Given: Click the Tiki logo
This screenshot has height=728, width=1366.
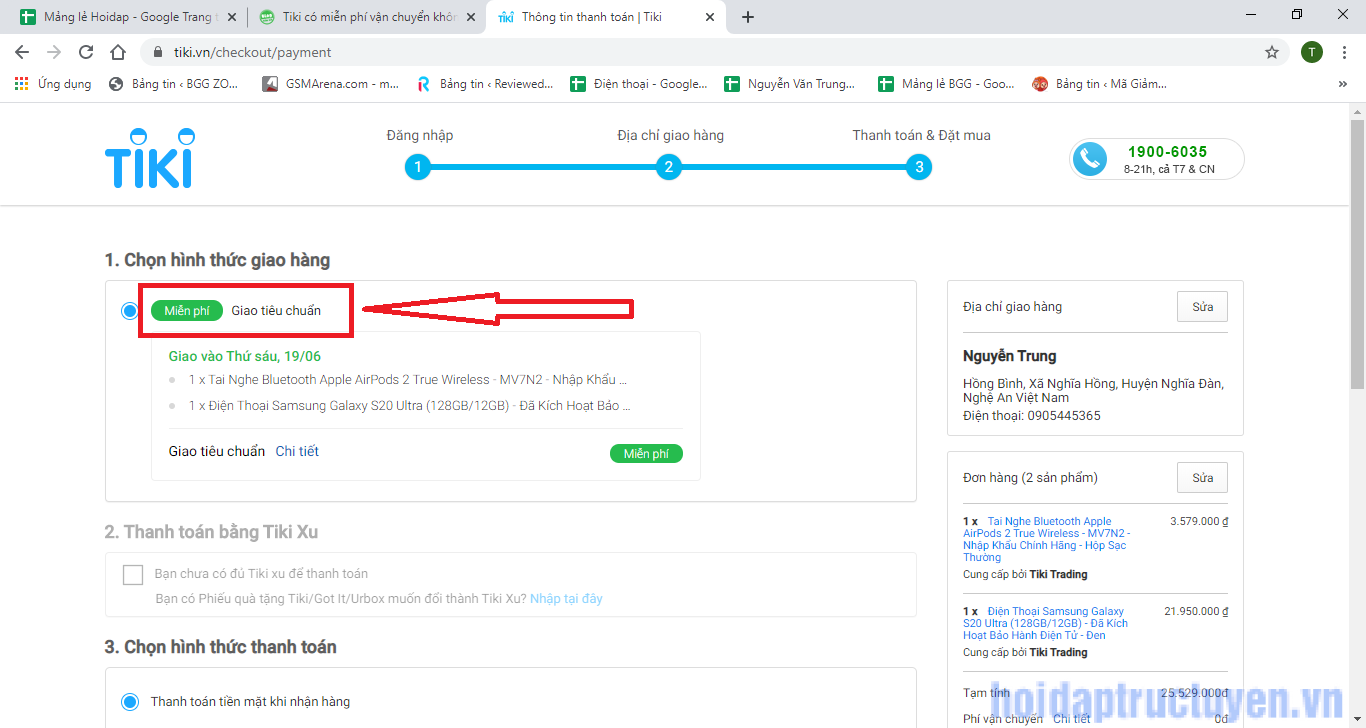Looking at the screenshot, I should 150,158.
